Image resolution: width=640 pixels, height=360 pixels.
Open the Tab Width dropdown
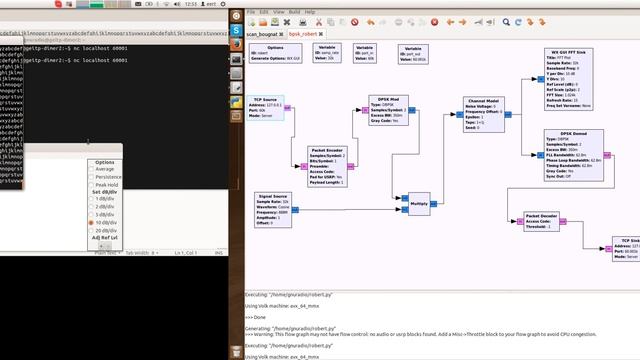click(x=142, y=253)
